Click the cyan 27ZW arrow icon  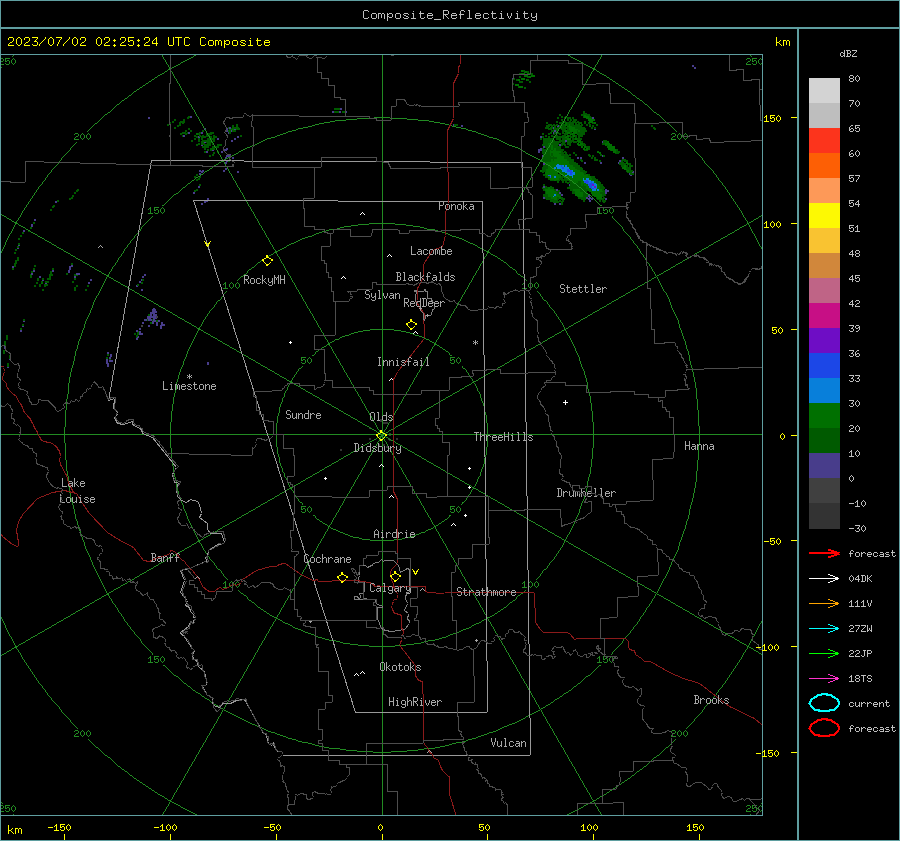[x=824, y=629]
